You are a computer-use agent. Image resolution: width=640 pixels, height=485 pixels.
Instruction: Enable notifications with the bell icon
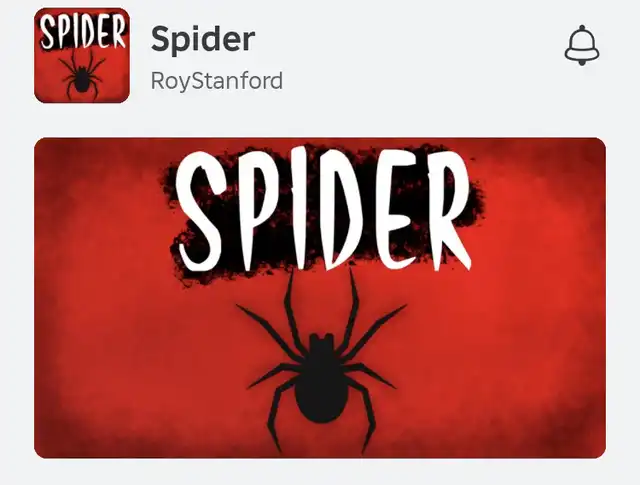582,45
